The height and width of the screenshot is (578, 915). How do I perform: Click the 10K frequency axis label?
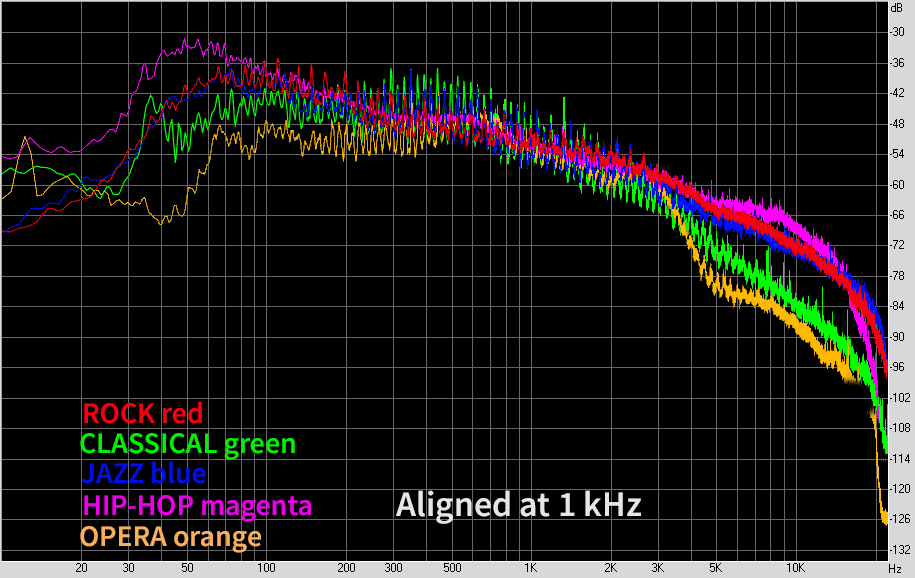(x=795, y=568)
